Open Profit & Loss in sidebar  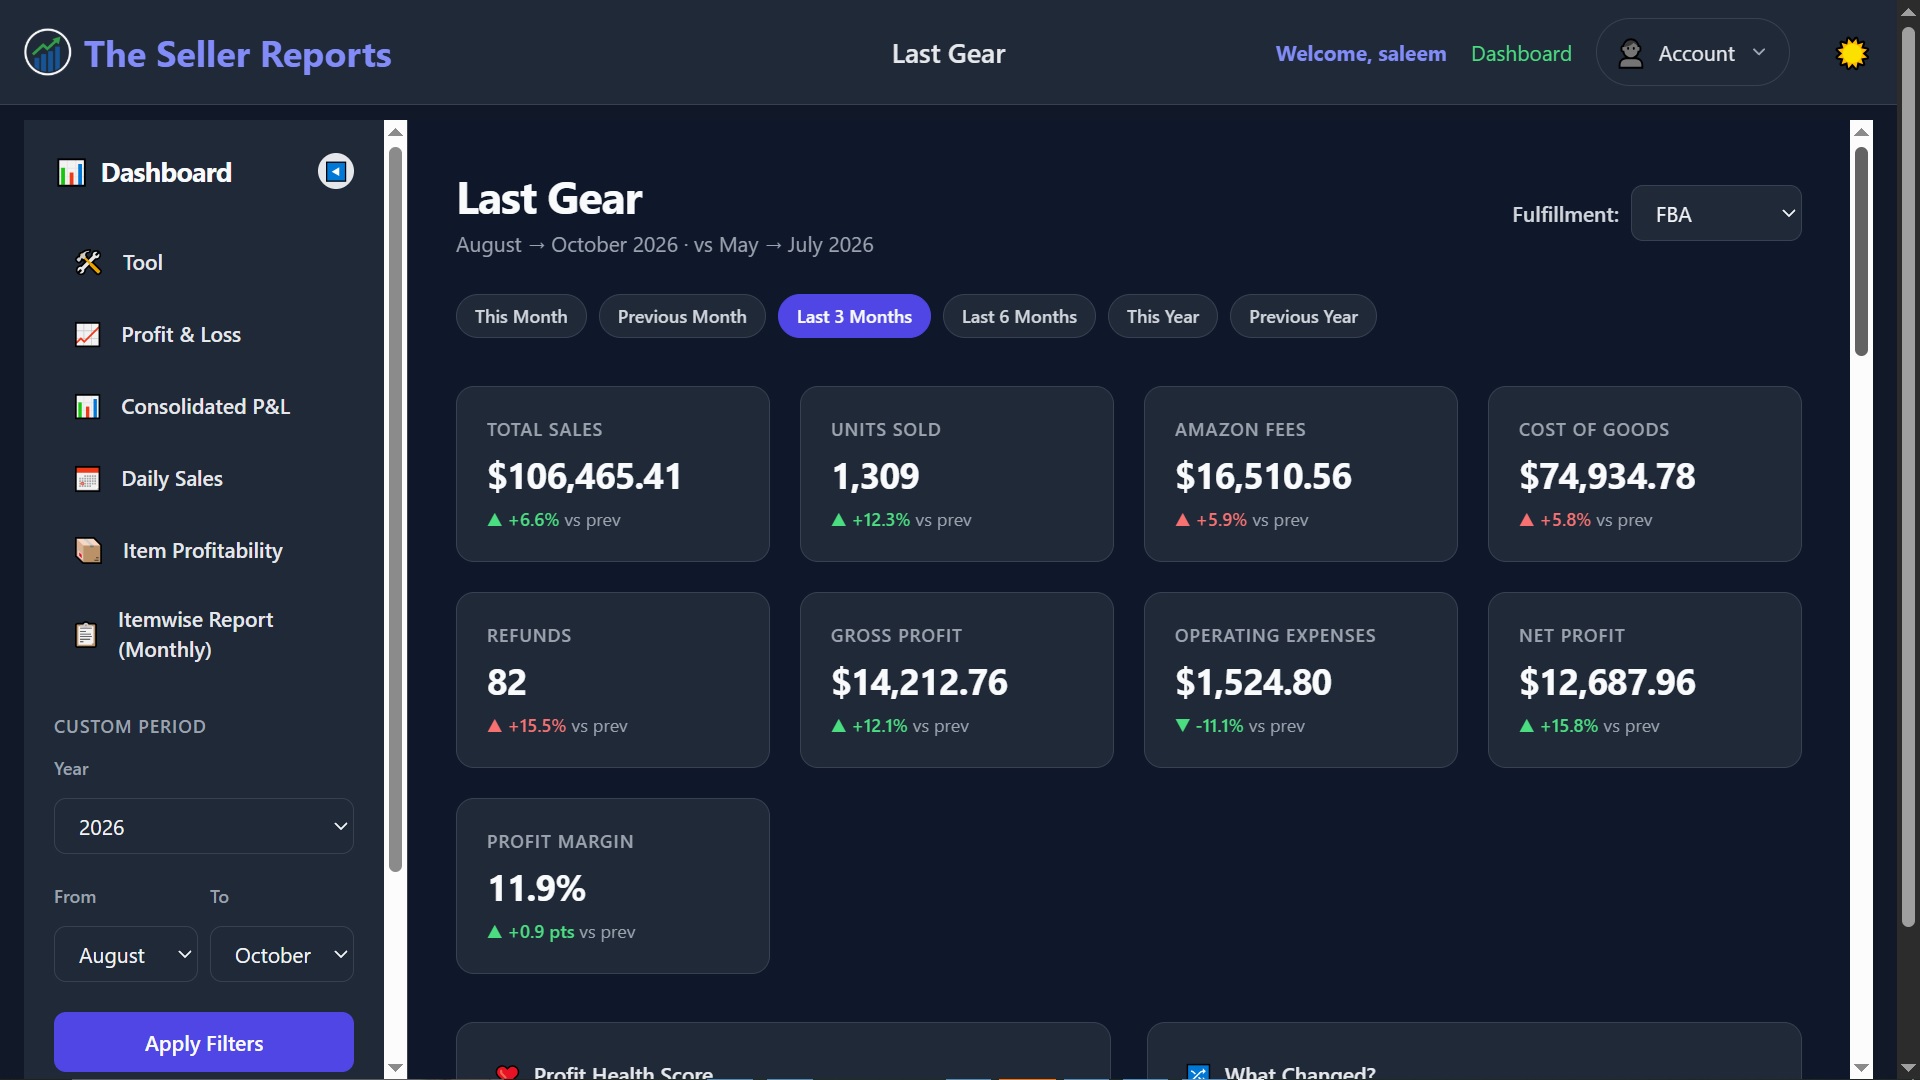click(204, 335)
